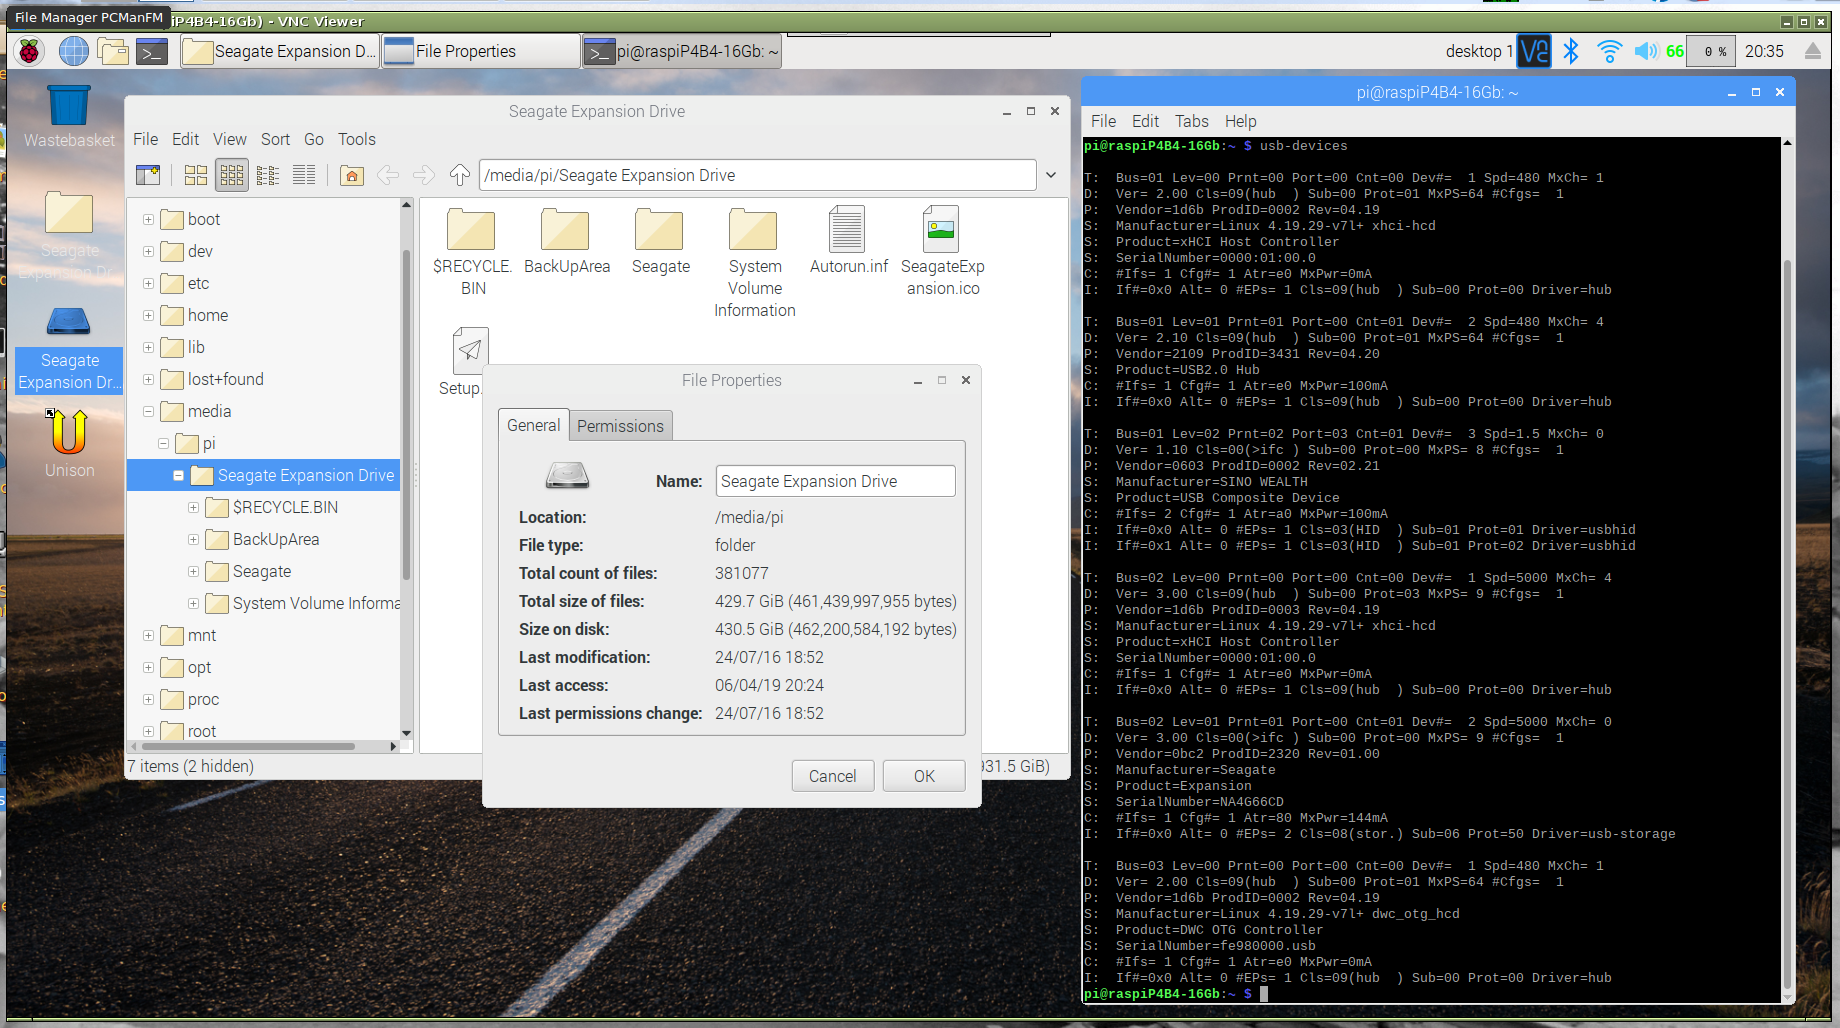Go to home folder via toolbar
The image size is (1840, 1028).
(352, 175)
